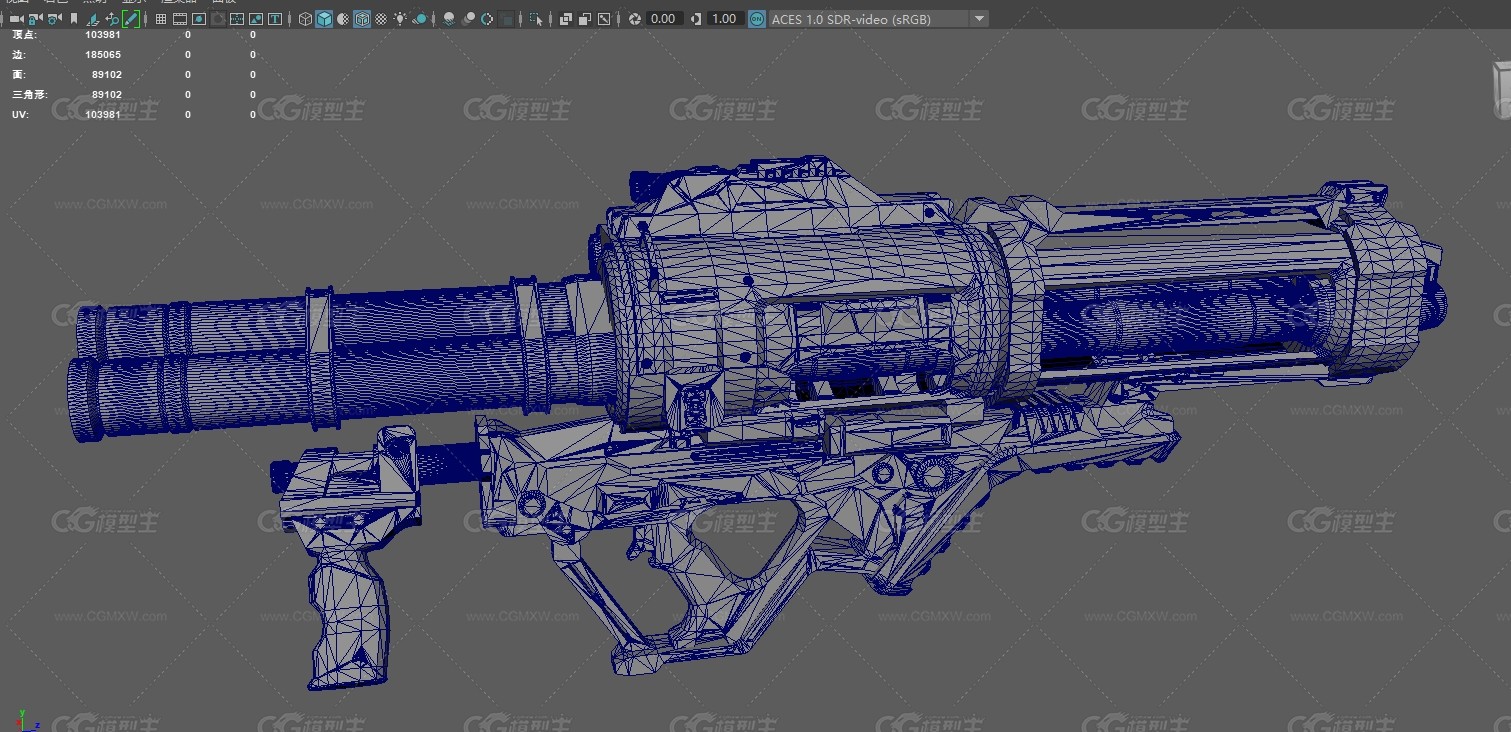Click the 三角形 triangle count 89102
Image resolution: width=1511 pixels, height=732 pixels.
(107, 95)
